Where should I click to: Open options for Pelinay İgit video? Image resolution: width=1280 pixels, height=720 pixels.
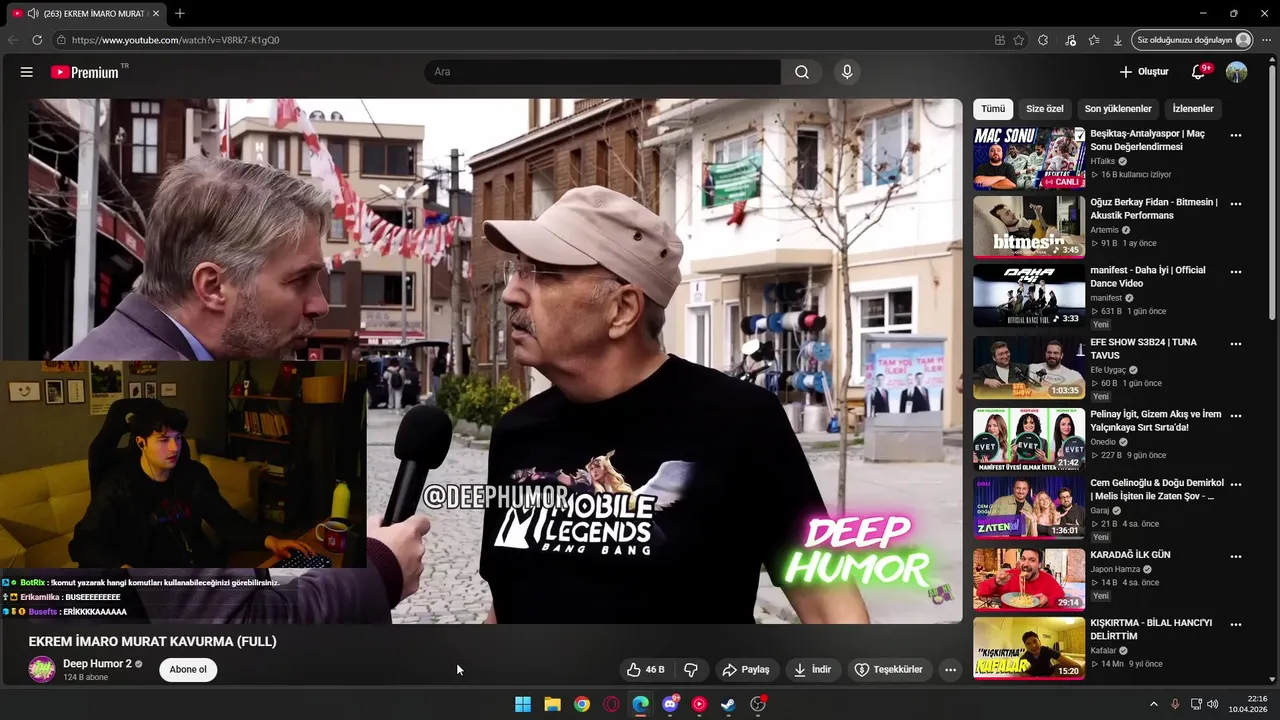point(1236,416)
